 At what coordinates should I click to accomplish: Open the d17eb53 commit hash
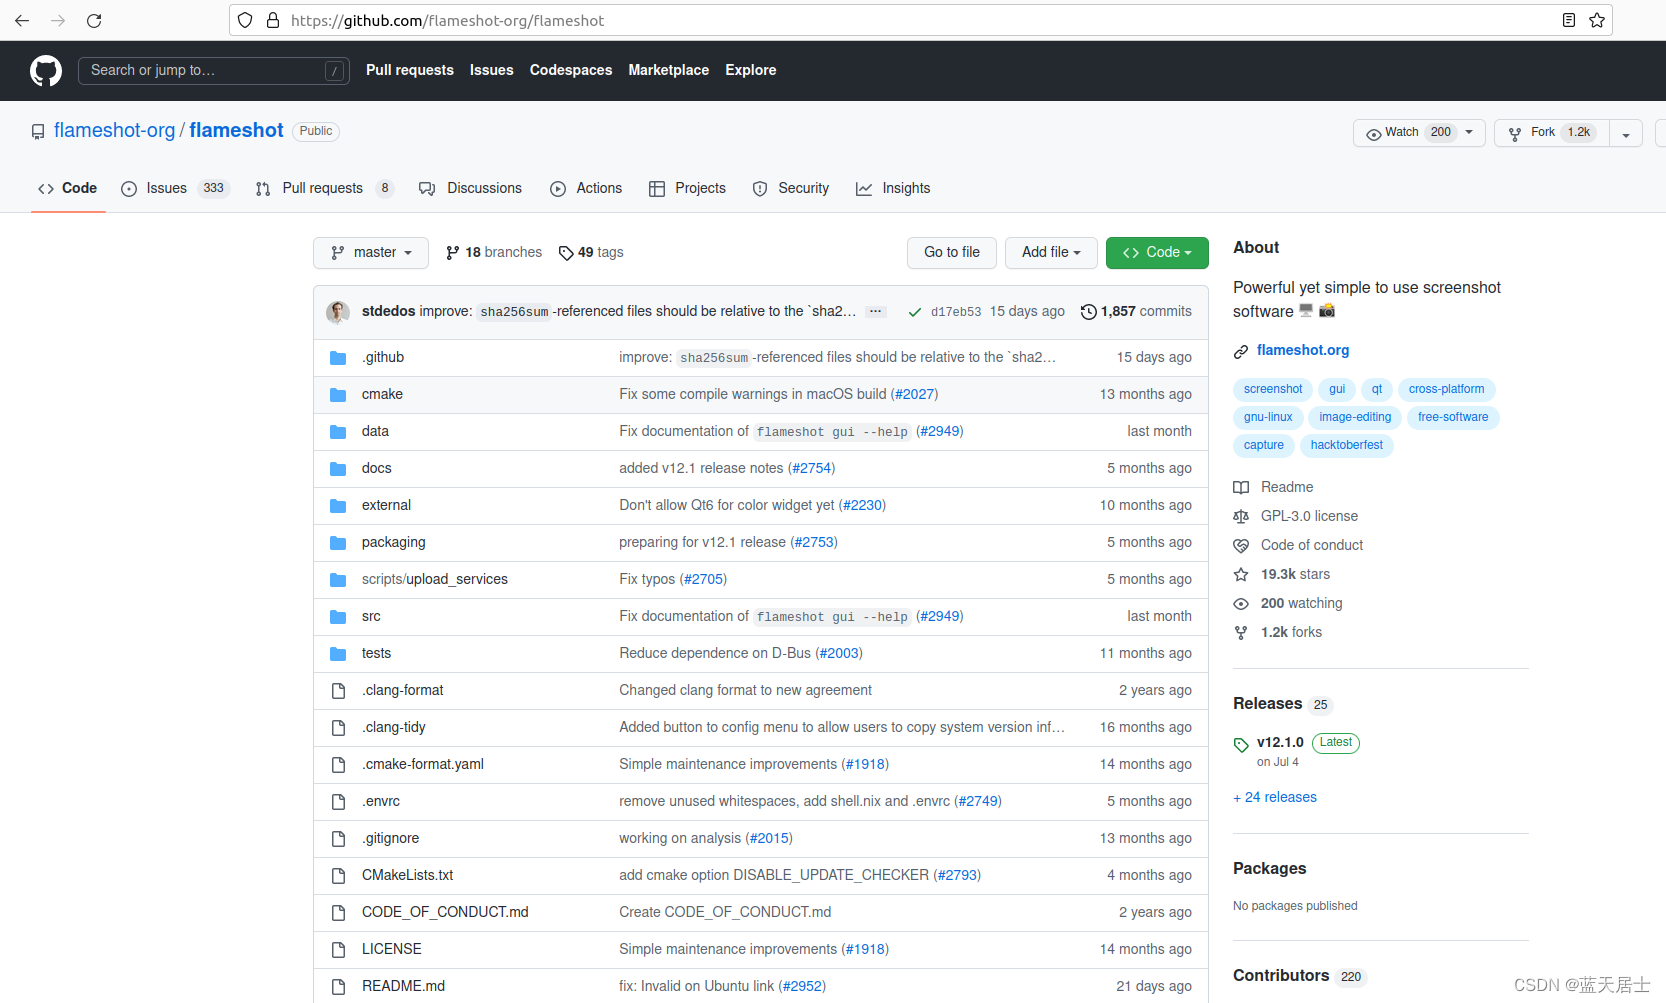956,312
